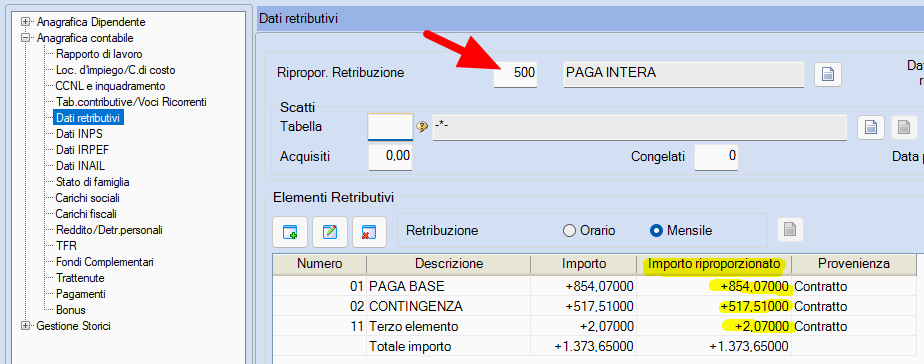Click the PAGA INTERA description field
The image size is (924, 364).
click(x=684, y=74)
